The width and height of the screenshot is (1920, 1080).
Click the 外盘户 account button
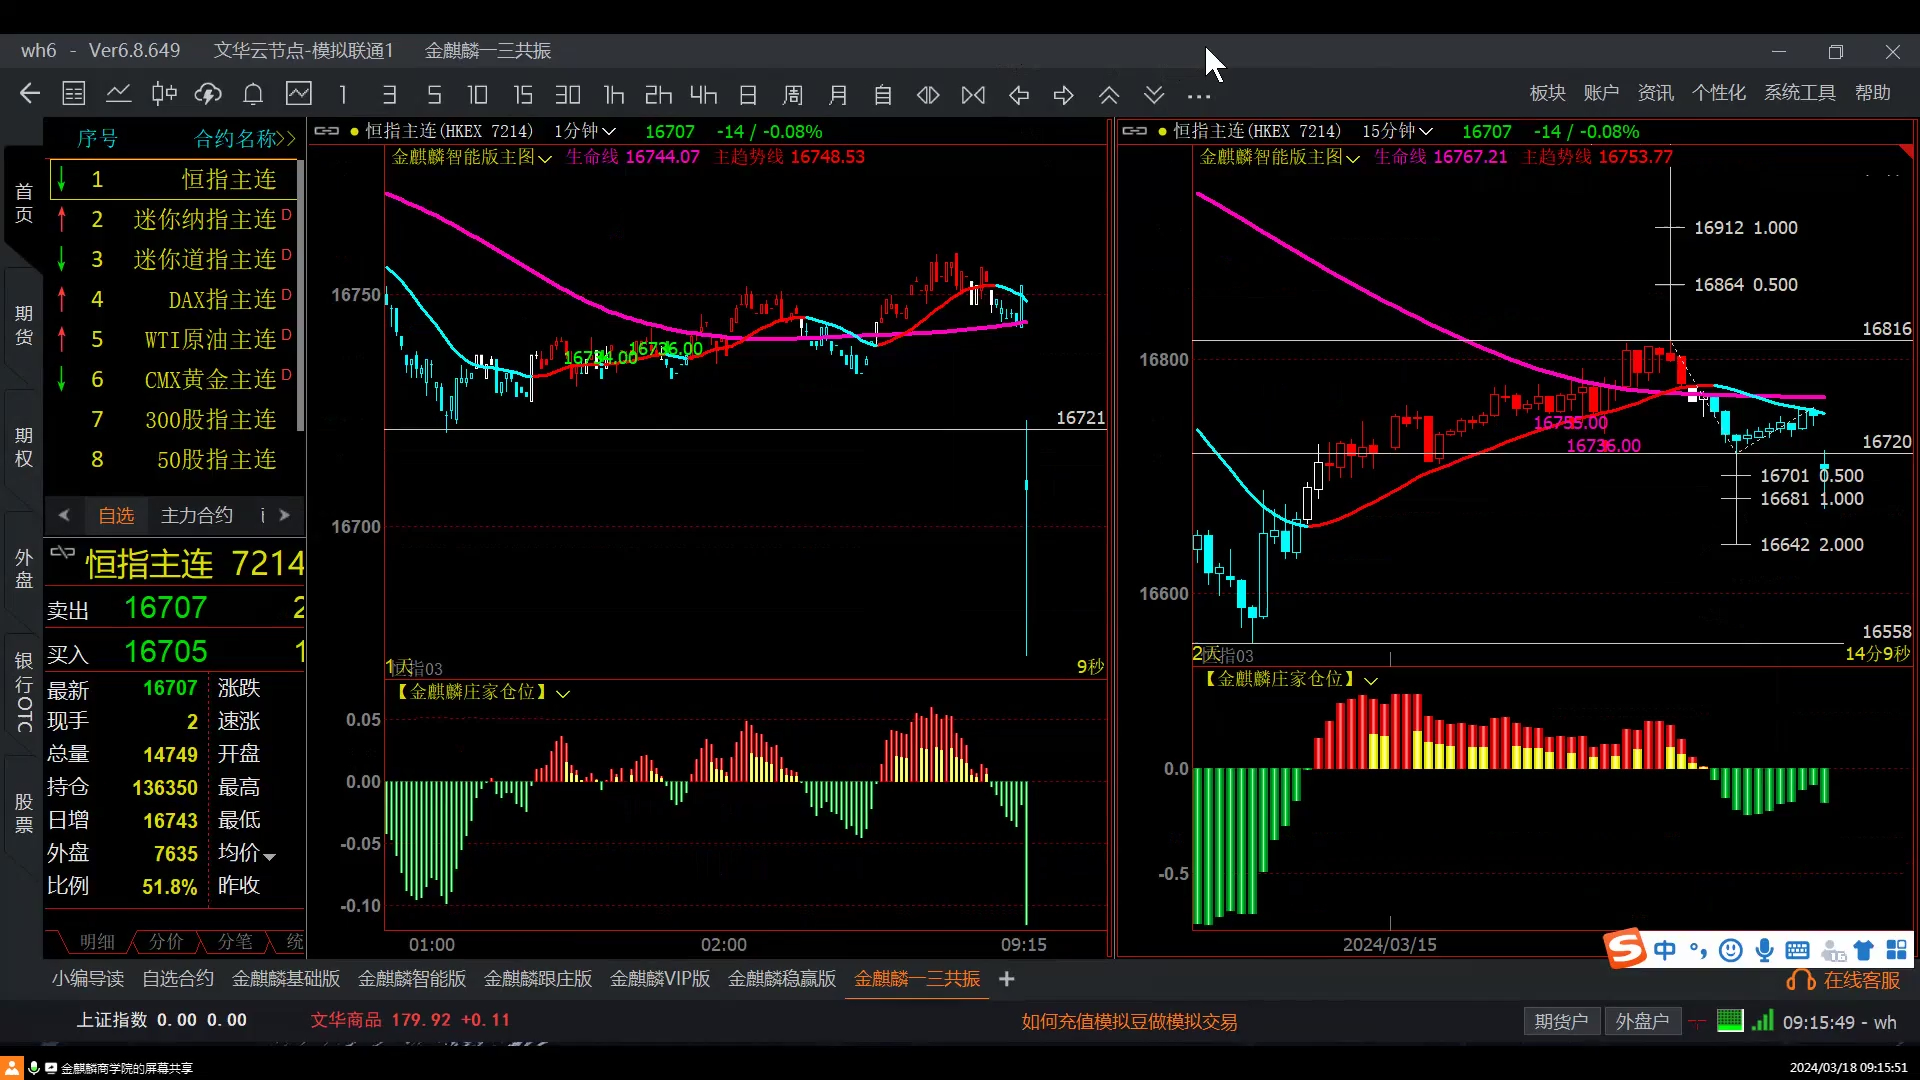tap(1643, 1021)
